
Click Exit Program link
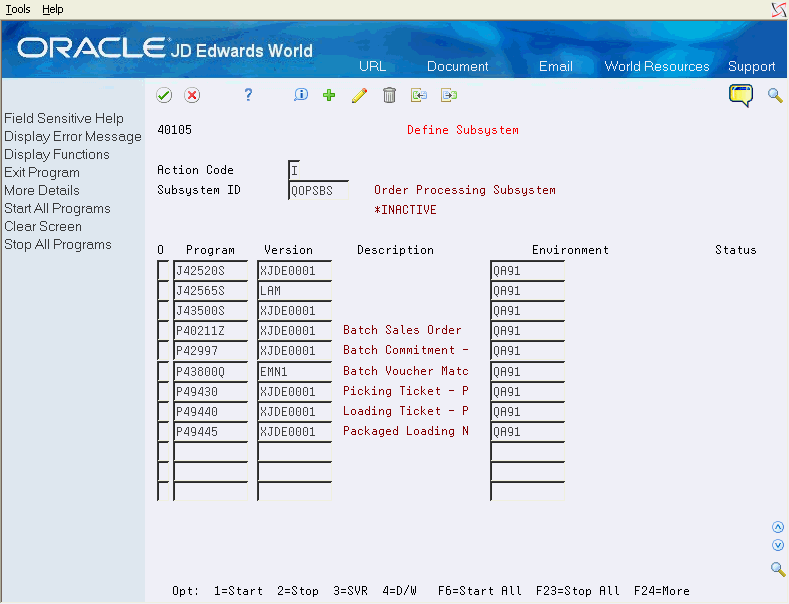coord(42,173)
